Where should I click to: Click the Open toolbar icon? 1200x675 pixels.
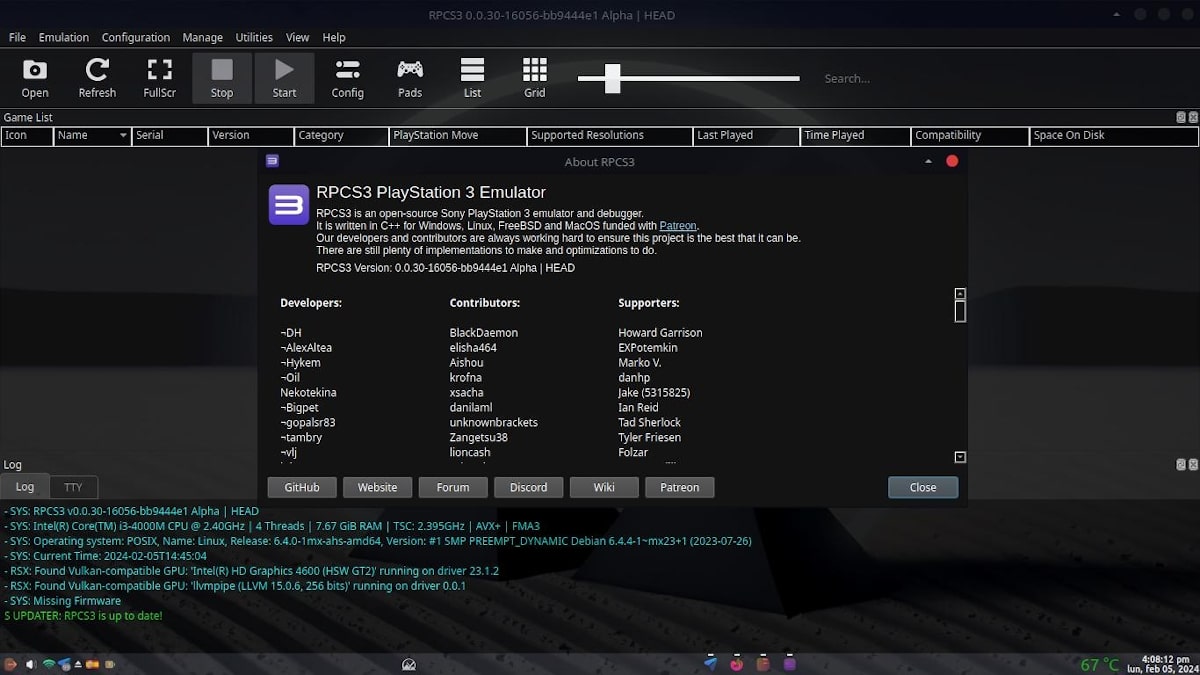[x=35, y=78]
